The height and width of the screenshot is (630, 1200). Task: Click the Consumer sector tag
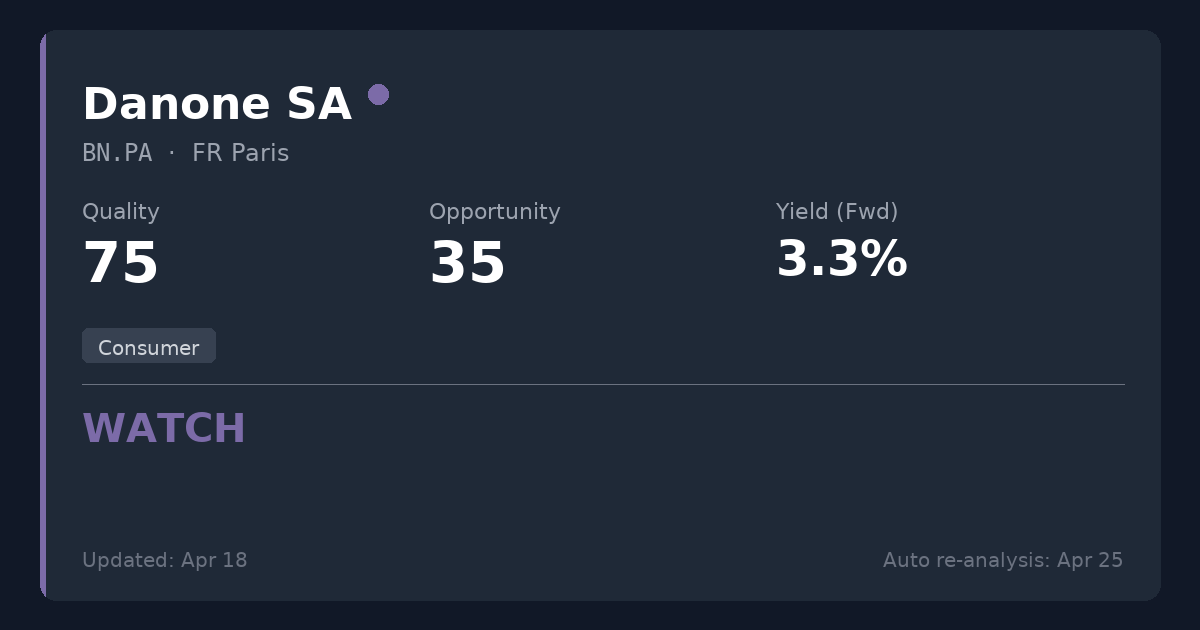click(149, 347)
